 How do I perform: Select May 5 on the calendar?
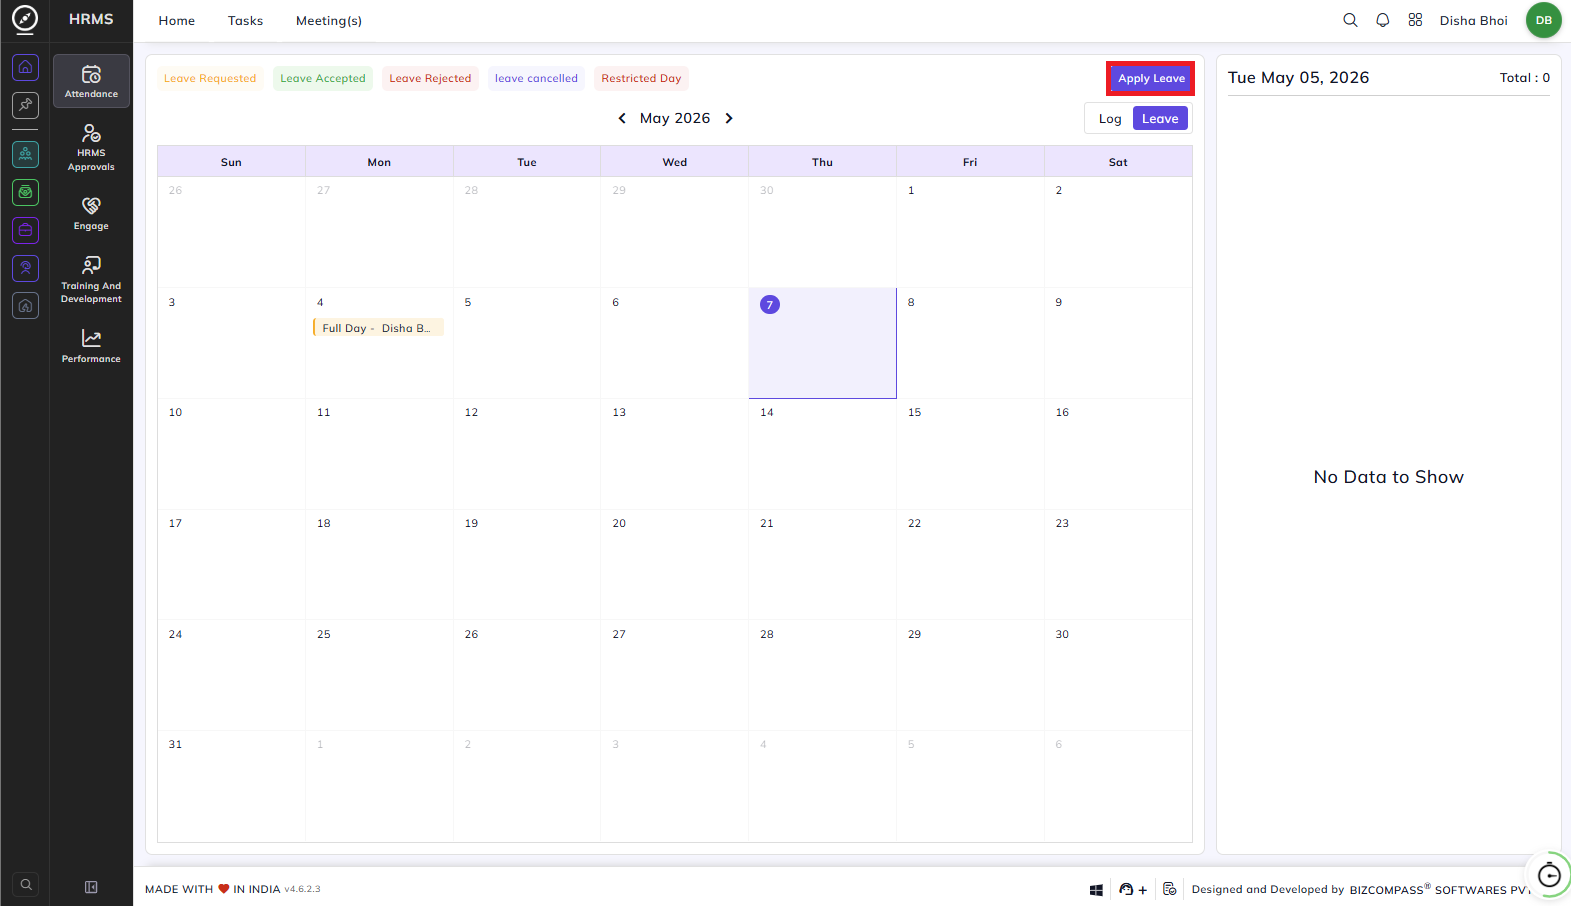coord(527,343)
